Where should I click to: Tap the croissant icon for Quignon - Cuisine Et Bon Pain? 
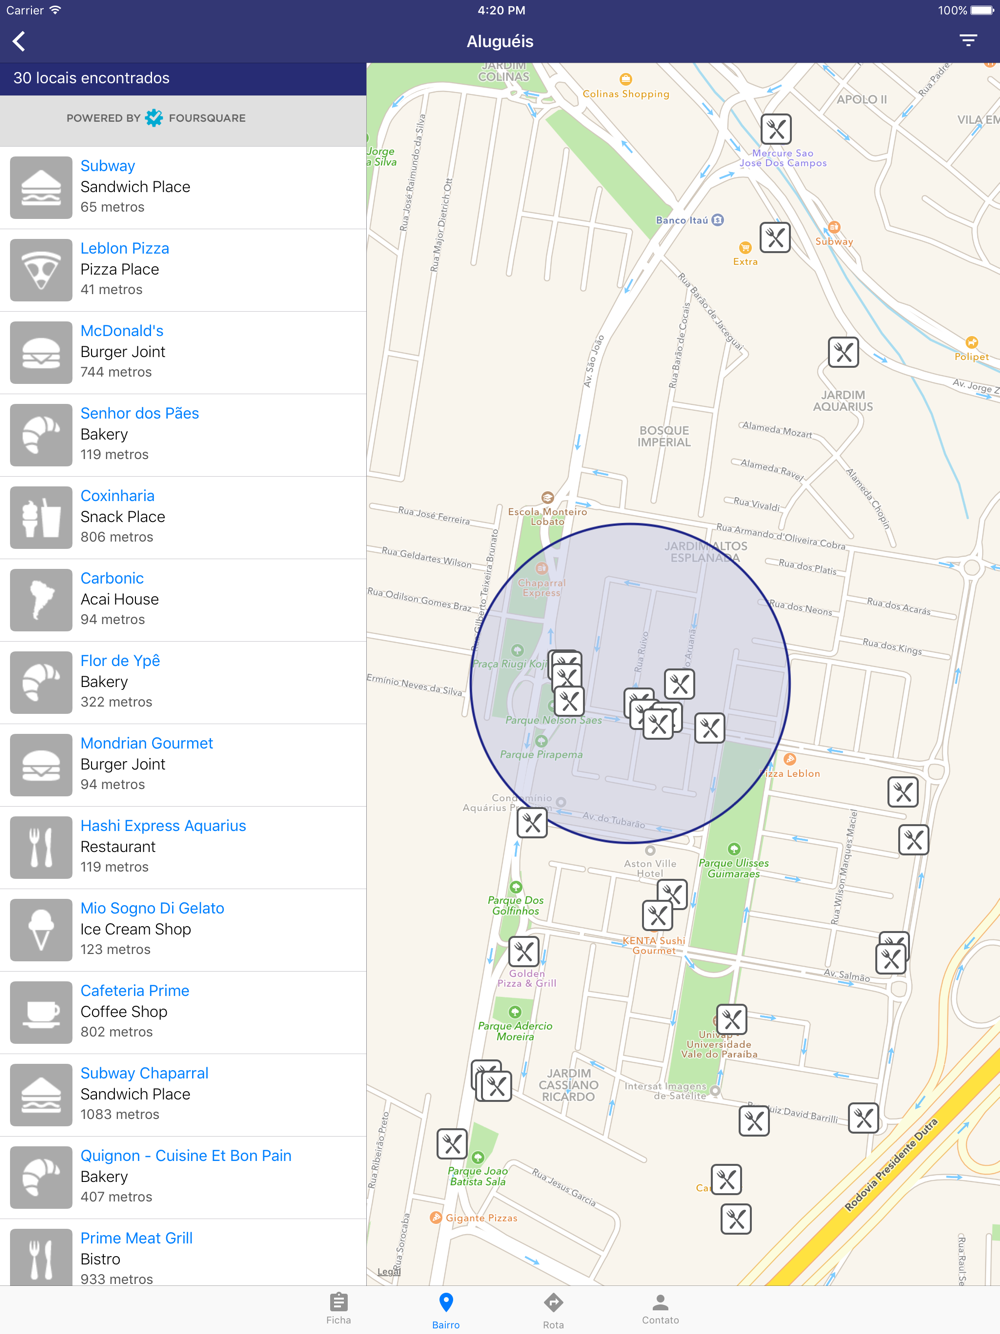(x=41, y=1177)
